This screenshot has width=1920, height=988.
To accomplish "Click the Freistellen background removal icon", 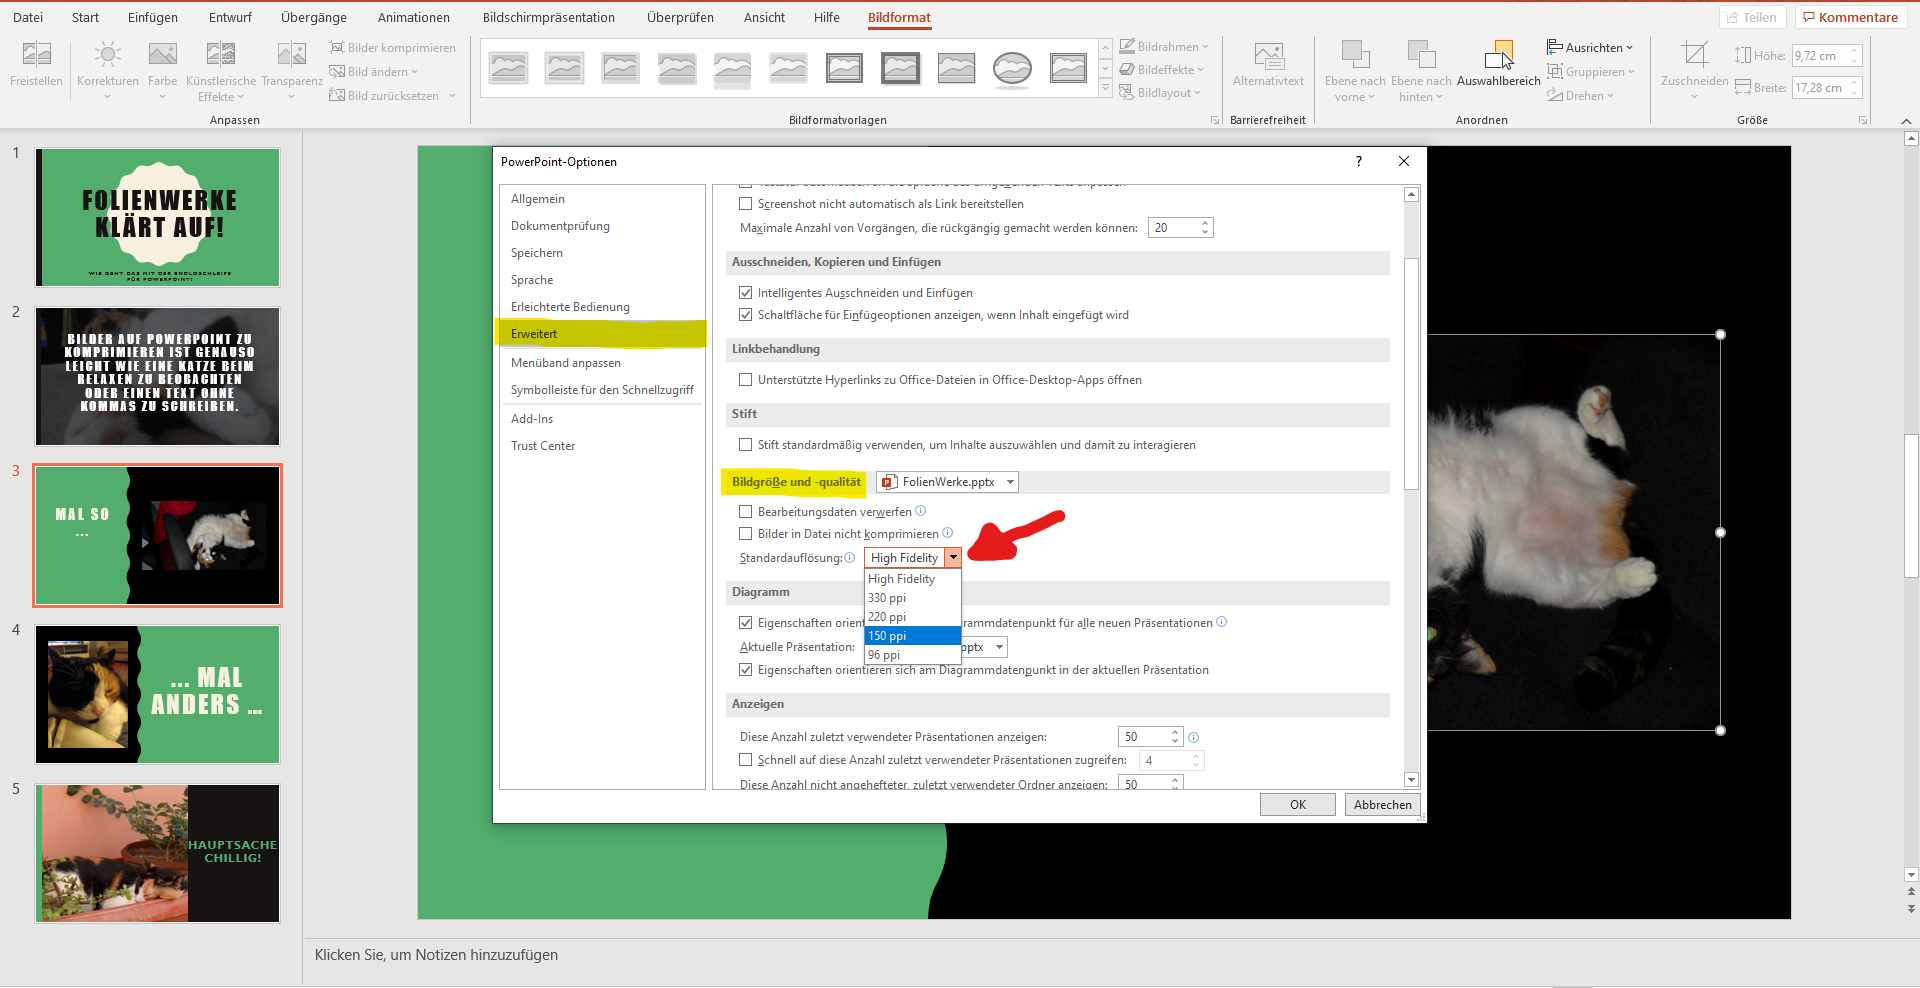I will coord(36,55).
